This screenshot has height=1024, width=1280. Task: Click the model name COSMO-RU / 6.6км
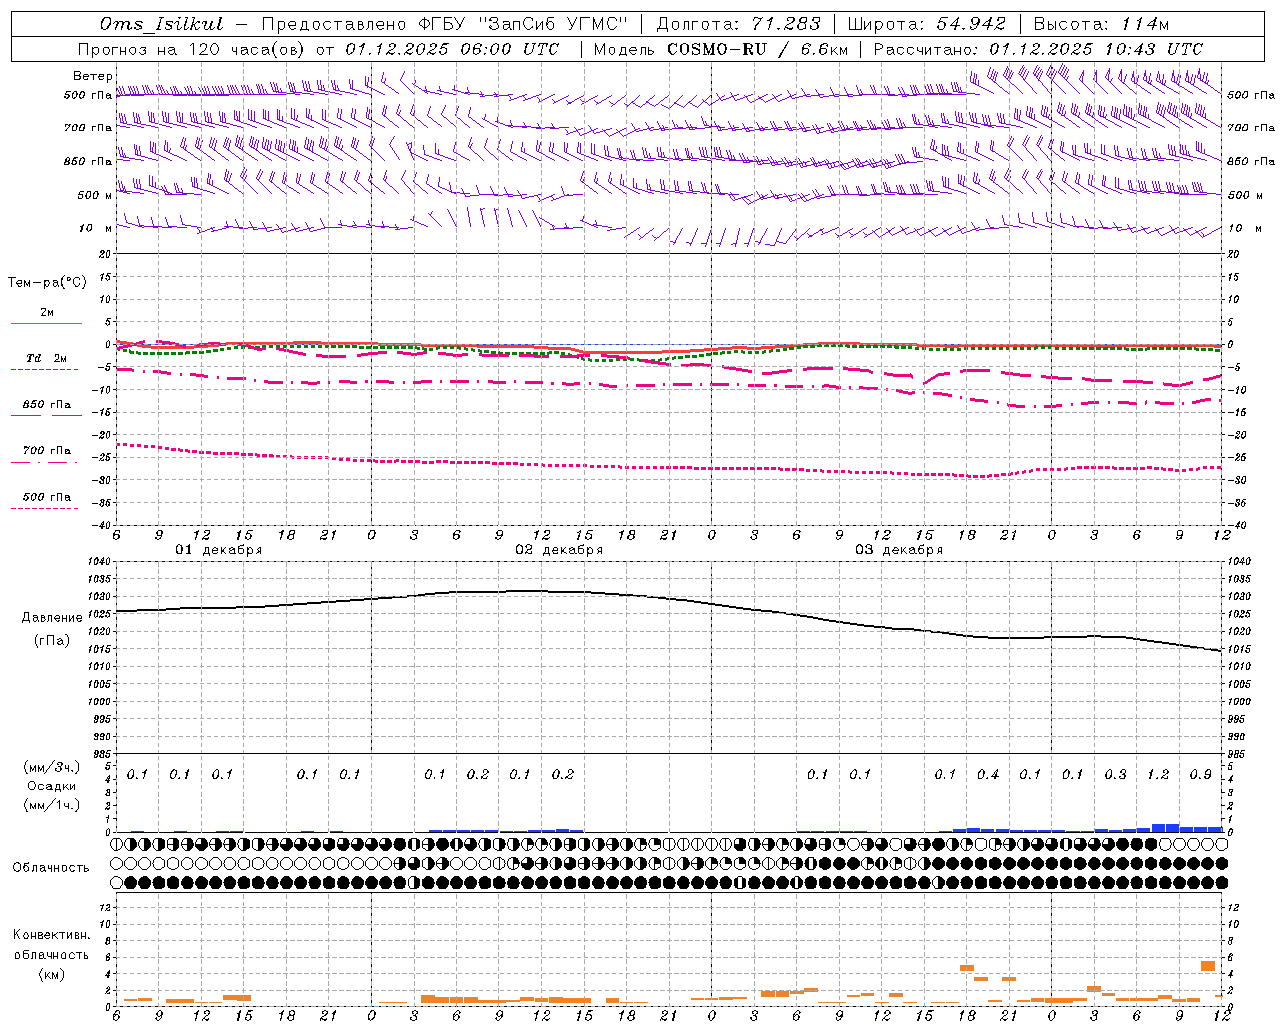(758, 49)
